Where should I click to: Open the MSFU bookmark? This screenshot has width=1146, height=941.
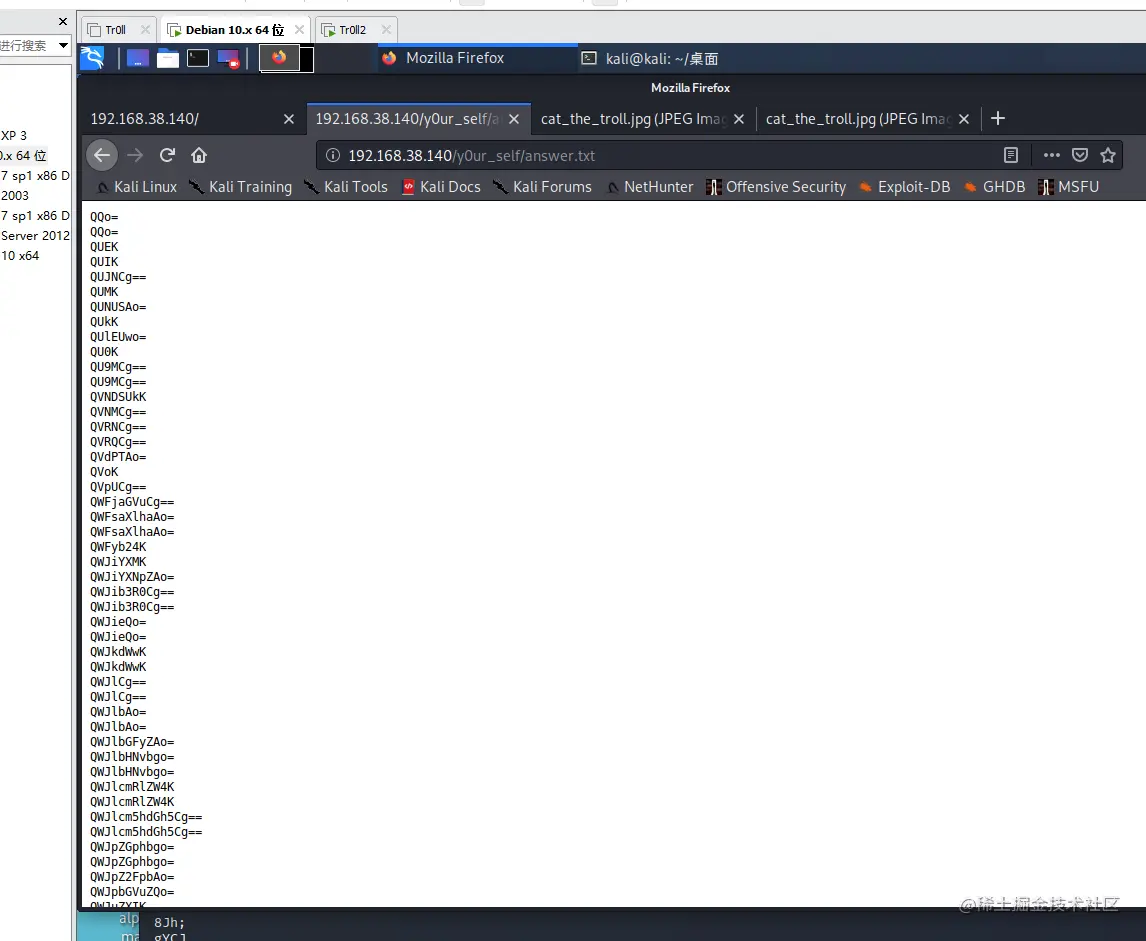coord(1069,187)
